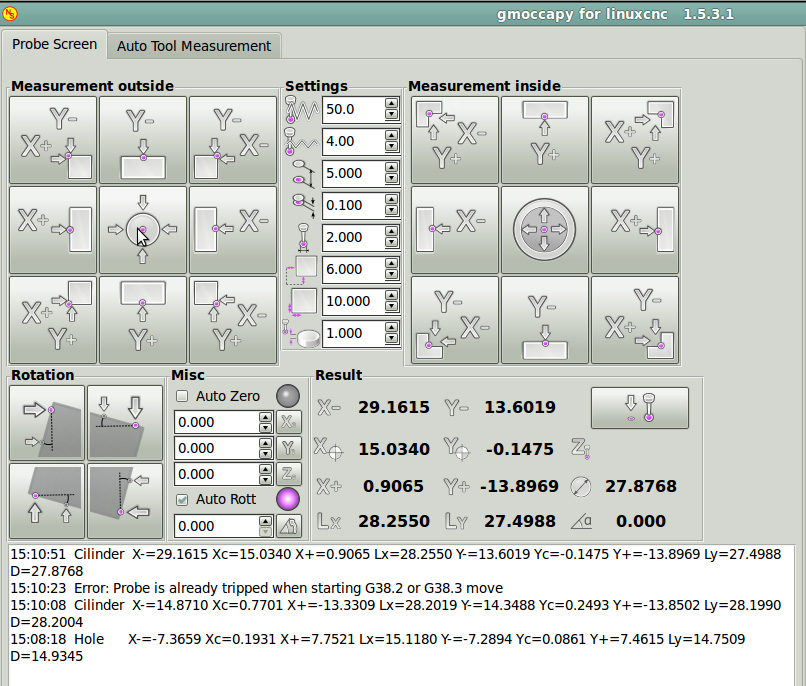Click the 15:10:23 probe tripped error line

(257, 588)
